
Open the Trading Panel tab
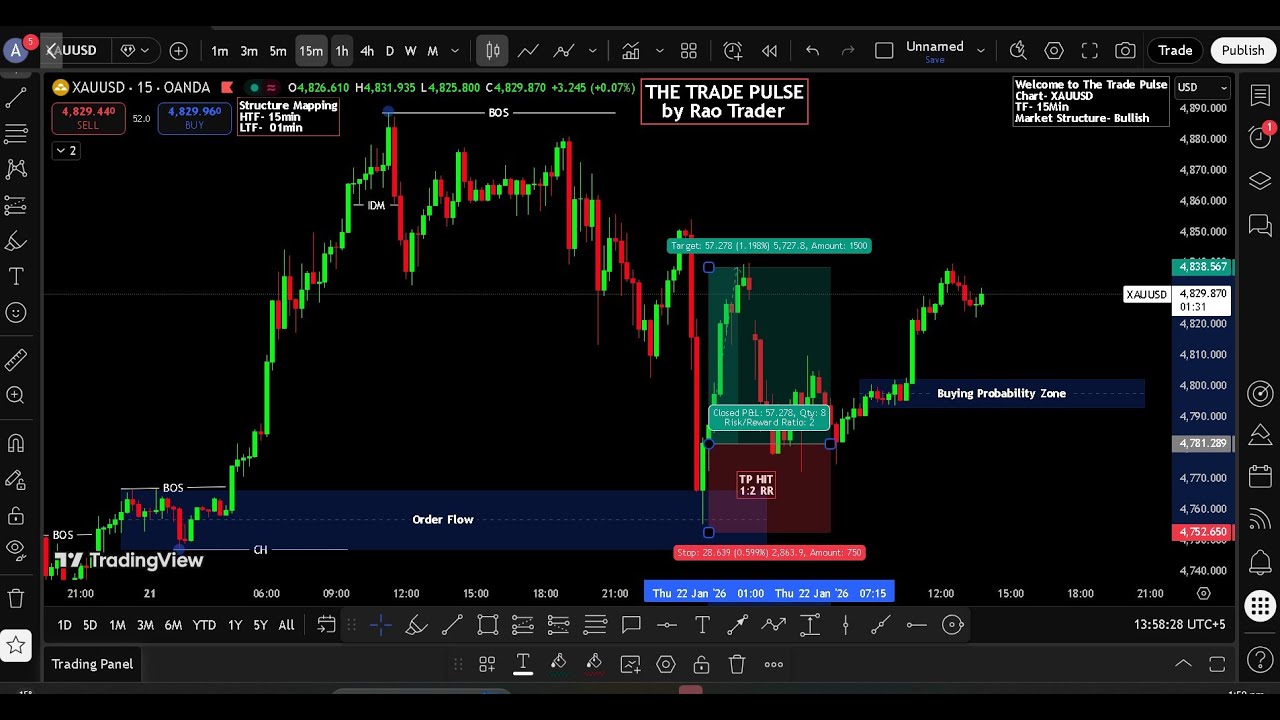92,664
